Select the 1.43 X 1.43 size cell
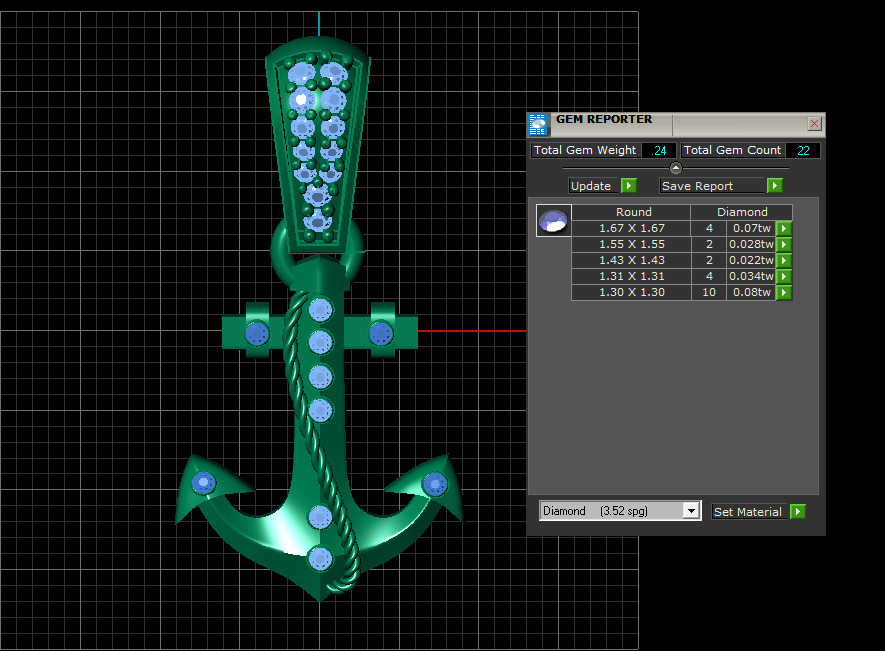Screen dimensions: 885x651 [x=632, y=260]
